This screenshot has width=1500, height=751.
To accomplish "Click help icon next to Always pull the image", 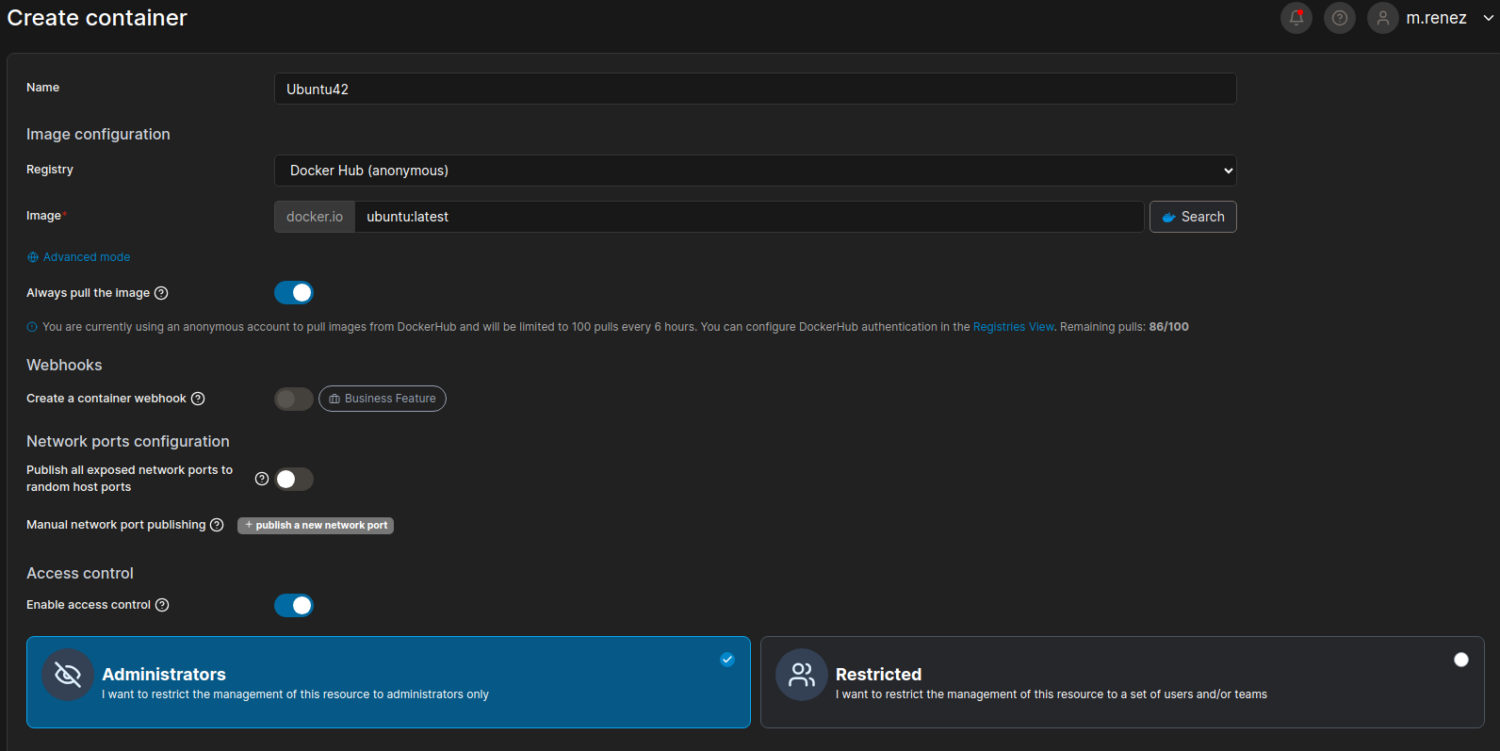I will [x=161, y=293].
